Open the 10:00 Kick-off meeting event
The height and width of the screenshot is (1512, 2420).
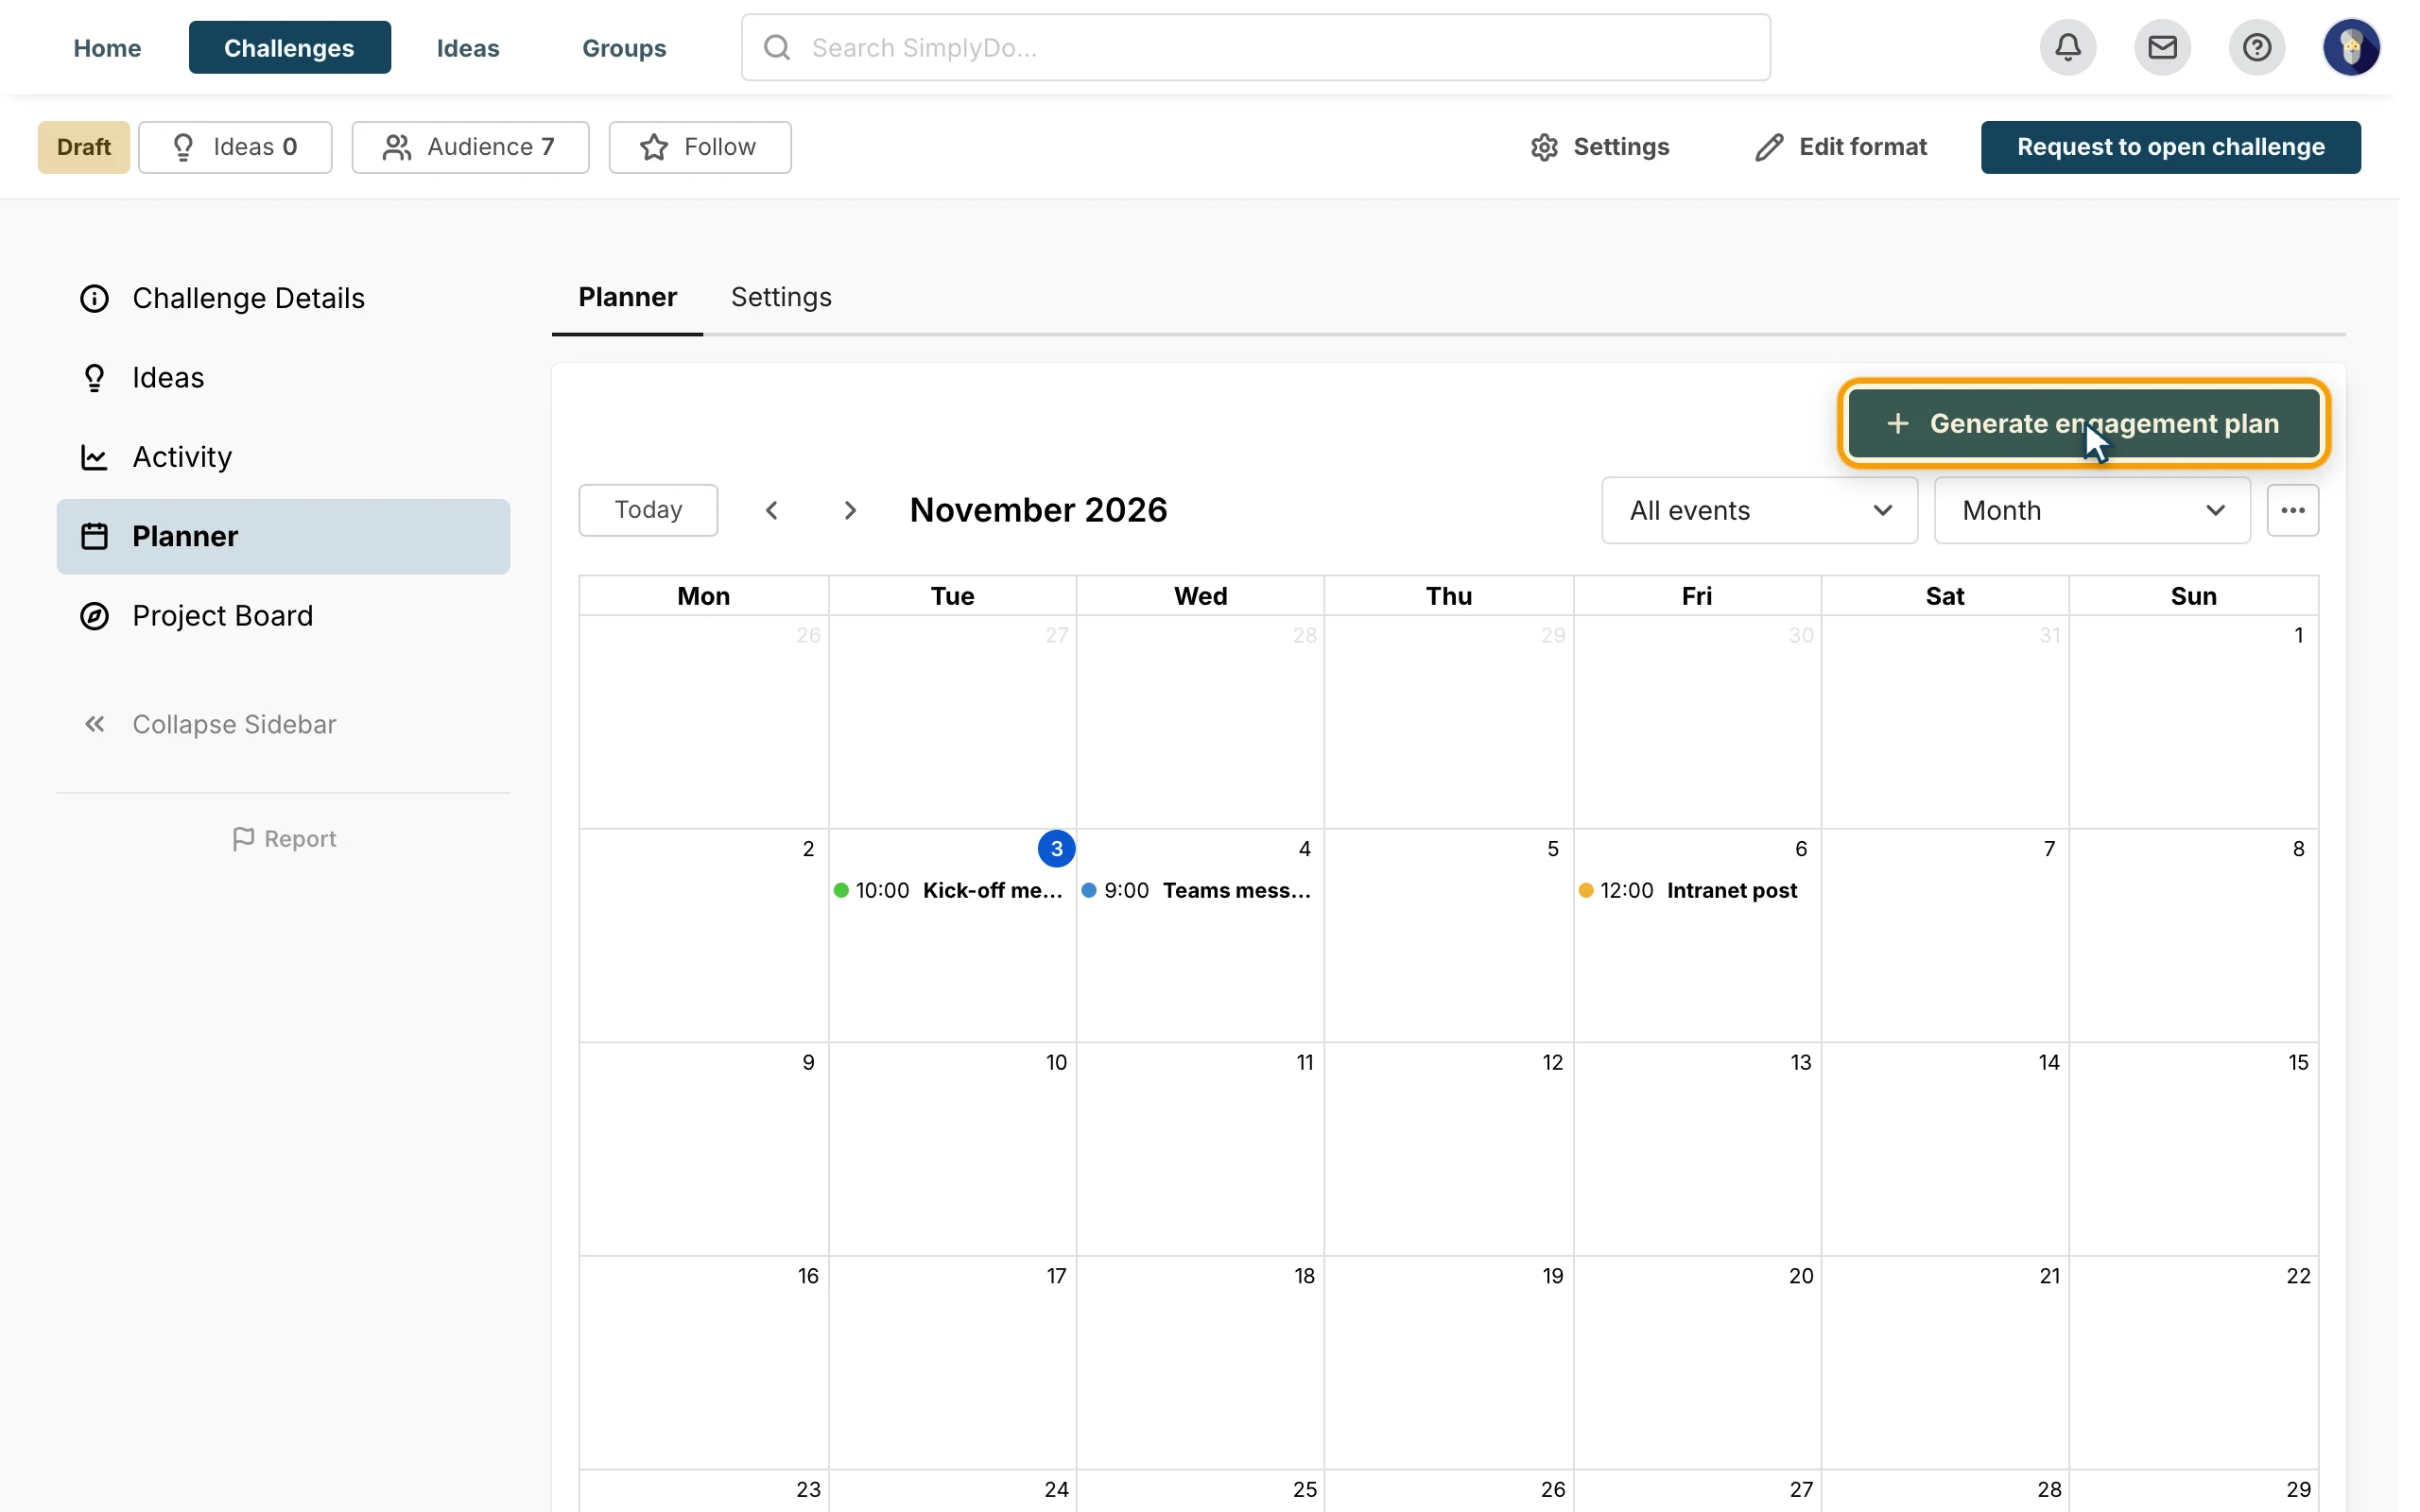click(x=952, y=890)
